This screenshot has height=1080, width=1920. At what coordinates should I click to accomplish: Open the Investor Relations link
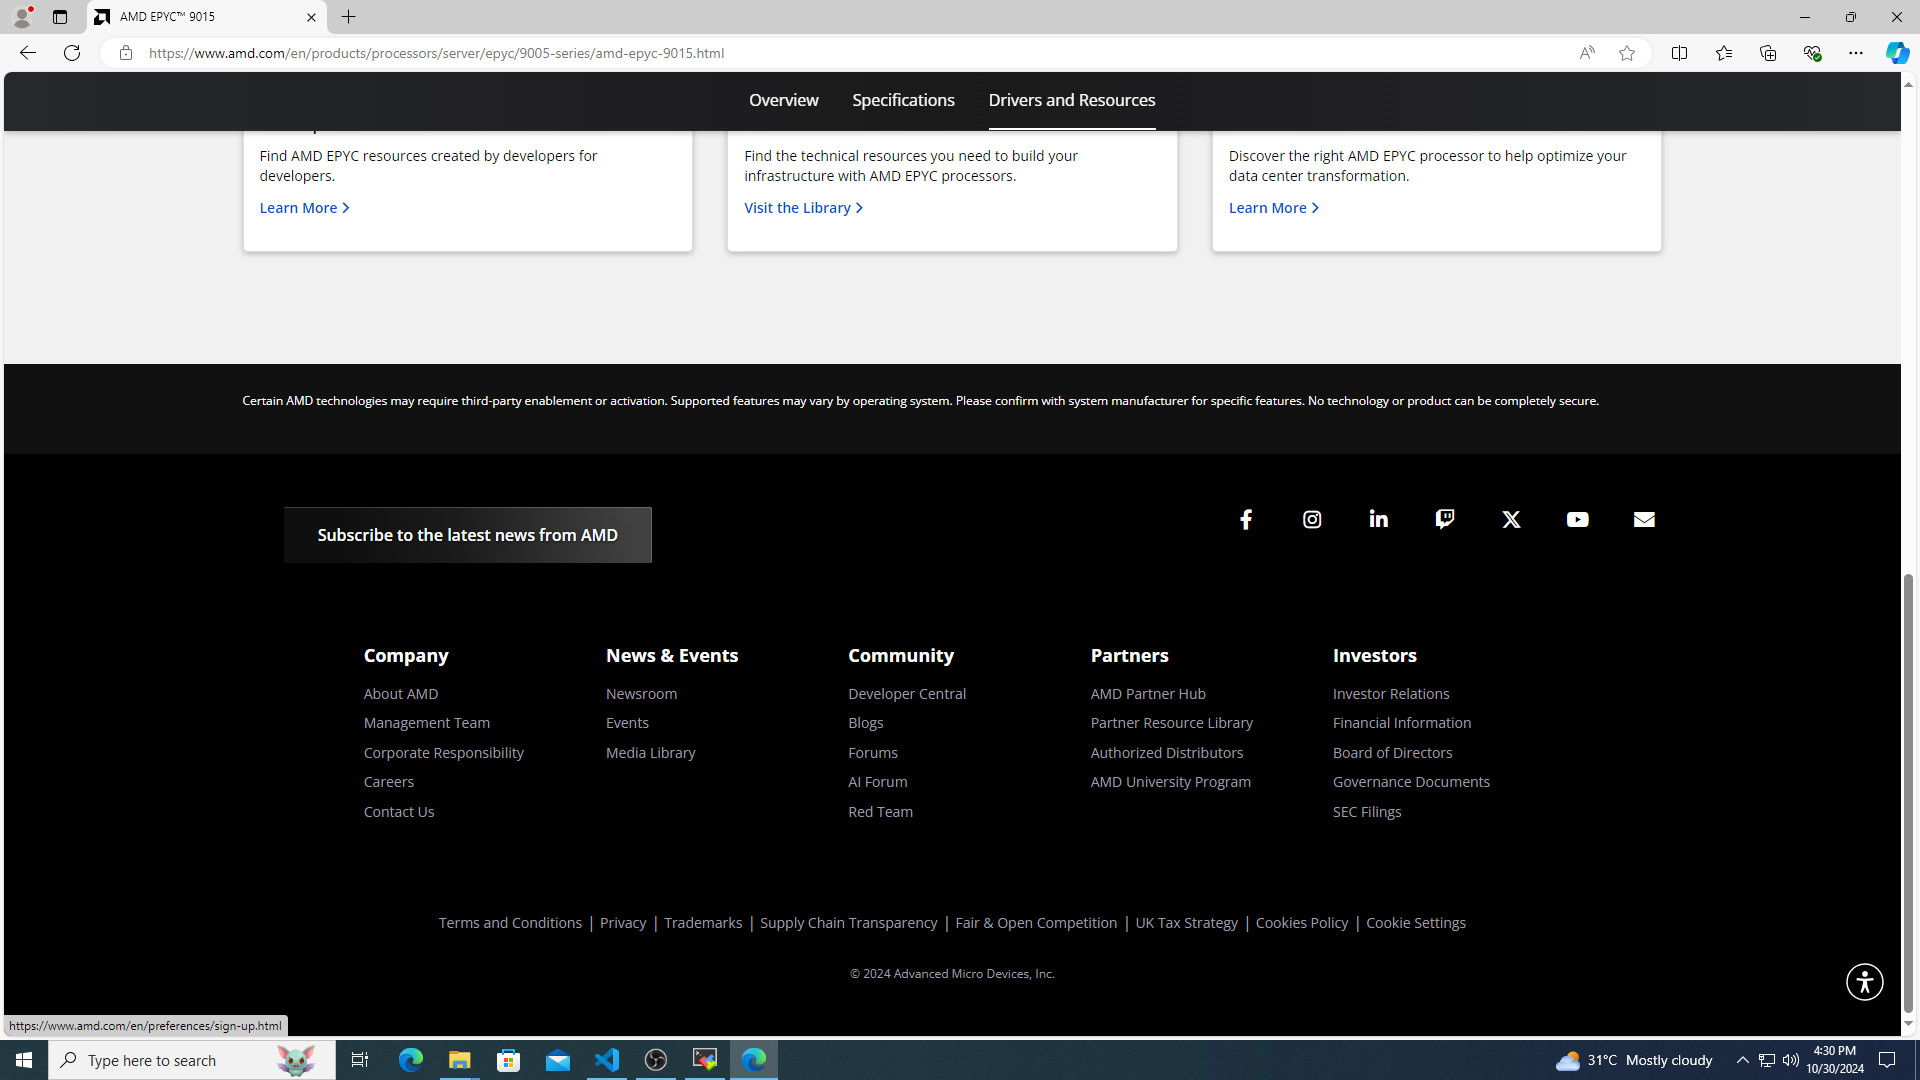[x=1390, y=693]
